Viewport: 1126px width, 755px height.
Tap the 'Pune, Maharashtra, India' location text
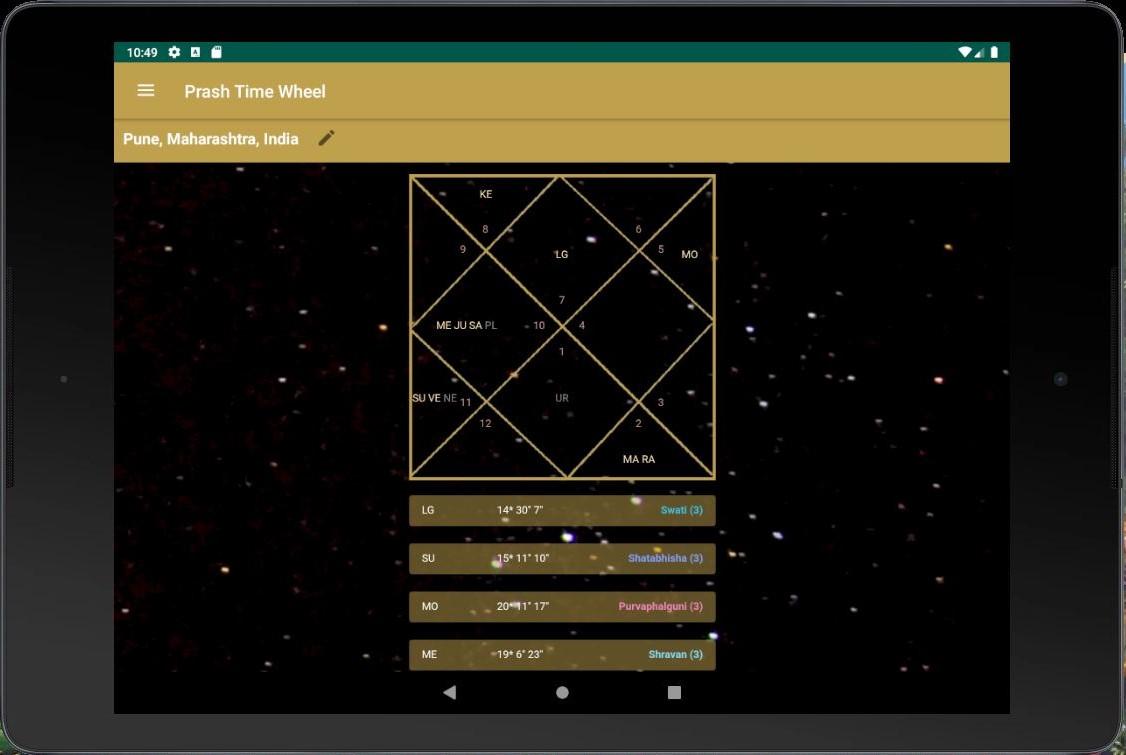tap(210, 139)
